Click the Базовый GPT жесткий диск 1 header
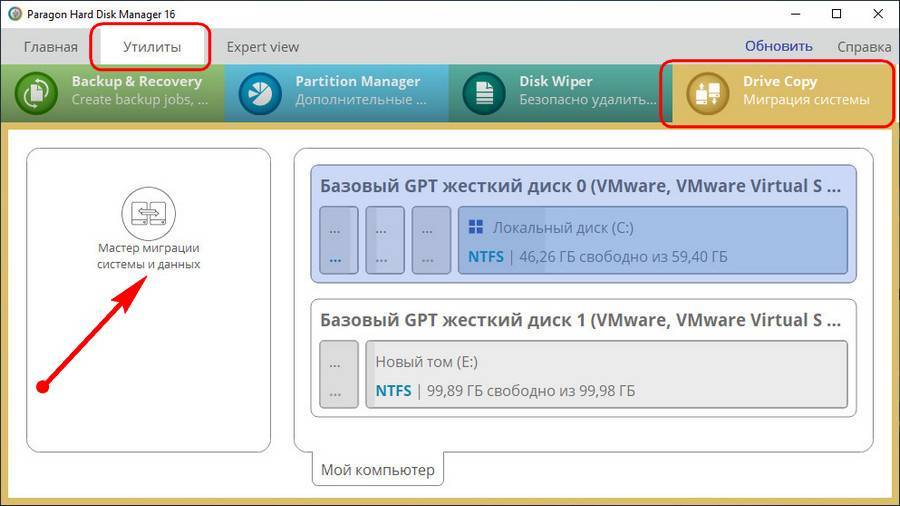900x506 pixels. (x=580, y=320)
